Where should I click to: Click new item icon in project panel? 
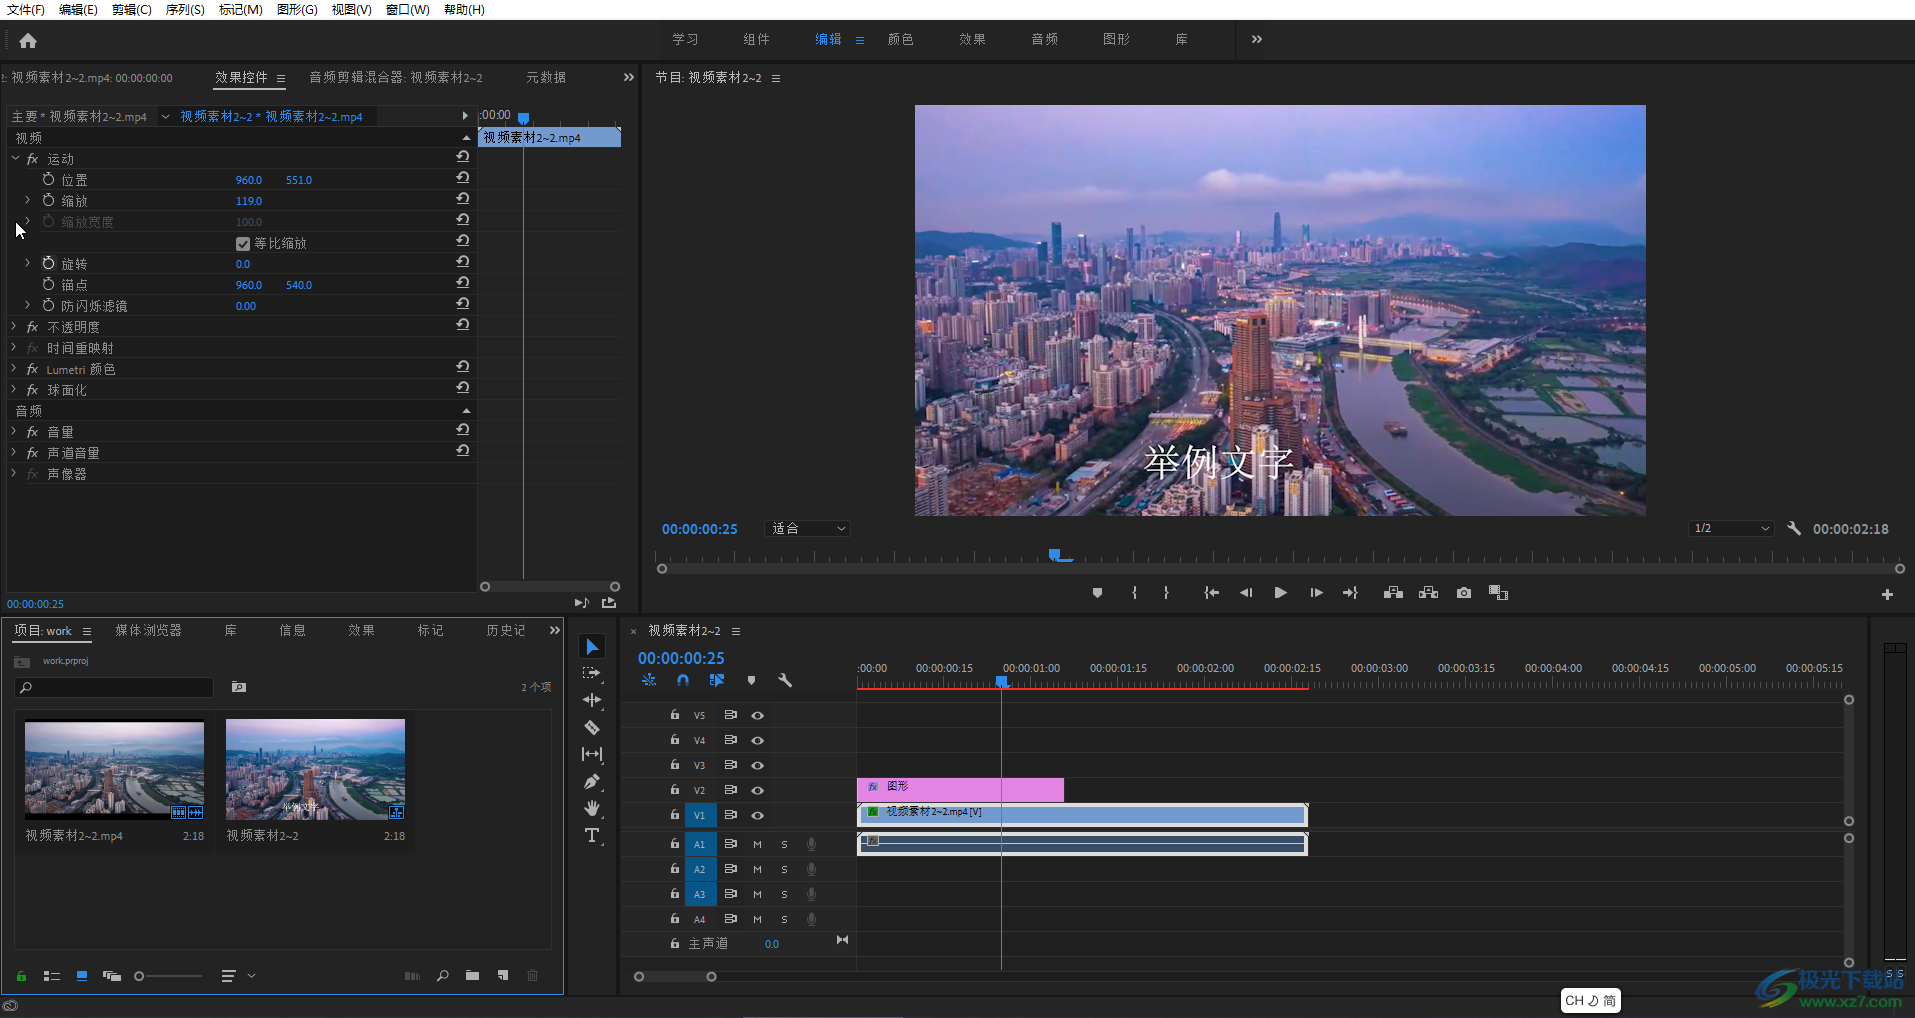click(x=503, y=976)
